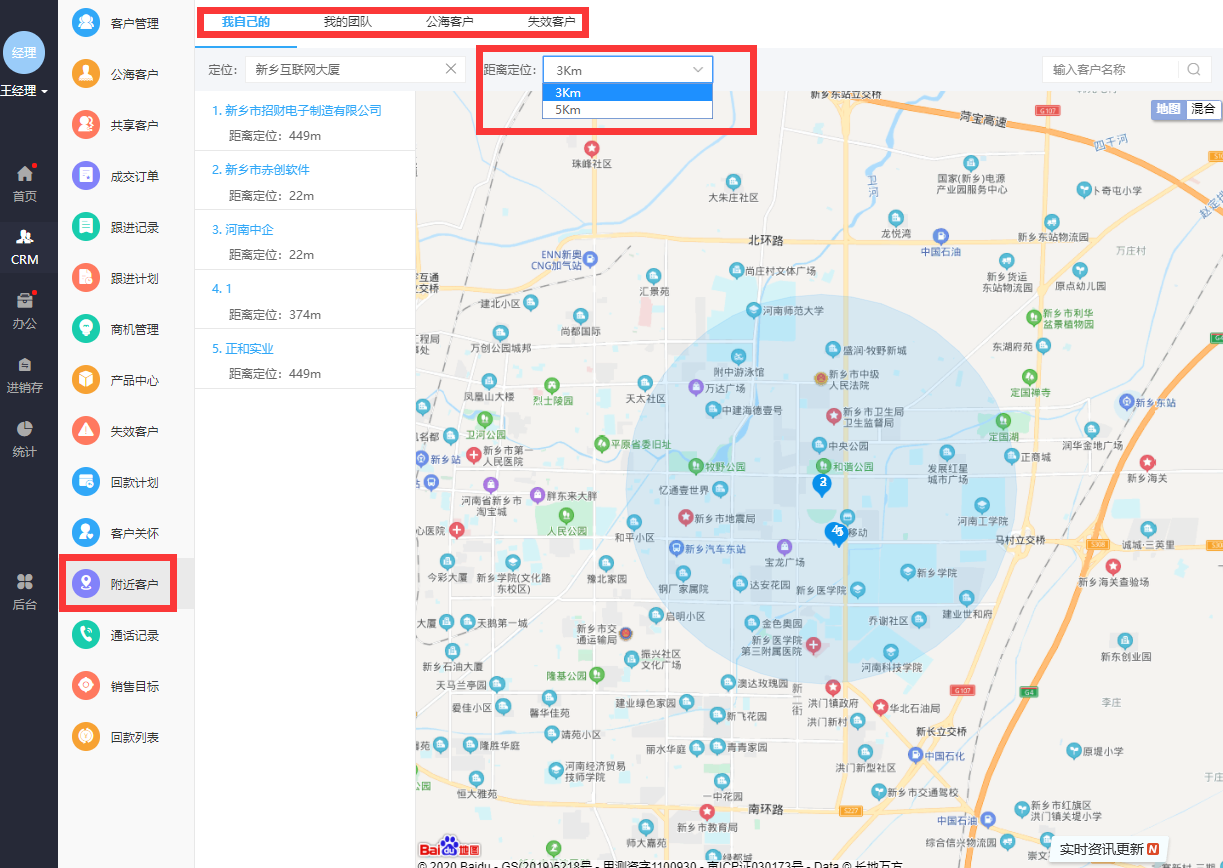1223x868 pixels.
Task: Open 进销存 module icon
Action: (x=25, y=365)
